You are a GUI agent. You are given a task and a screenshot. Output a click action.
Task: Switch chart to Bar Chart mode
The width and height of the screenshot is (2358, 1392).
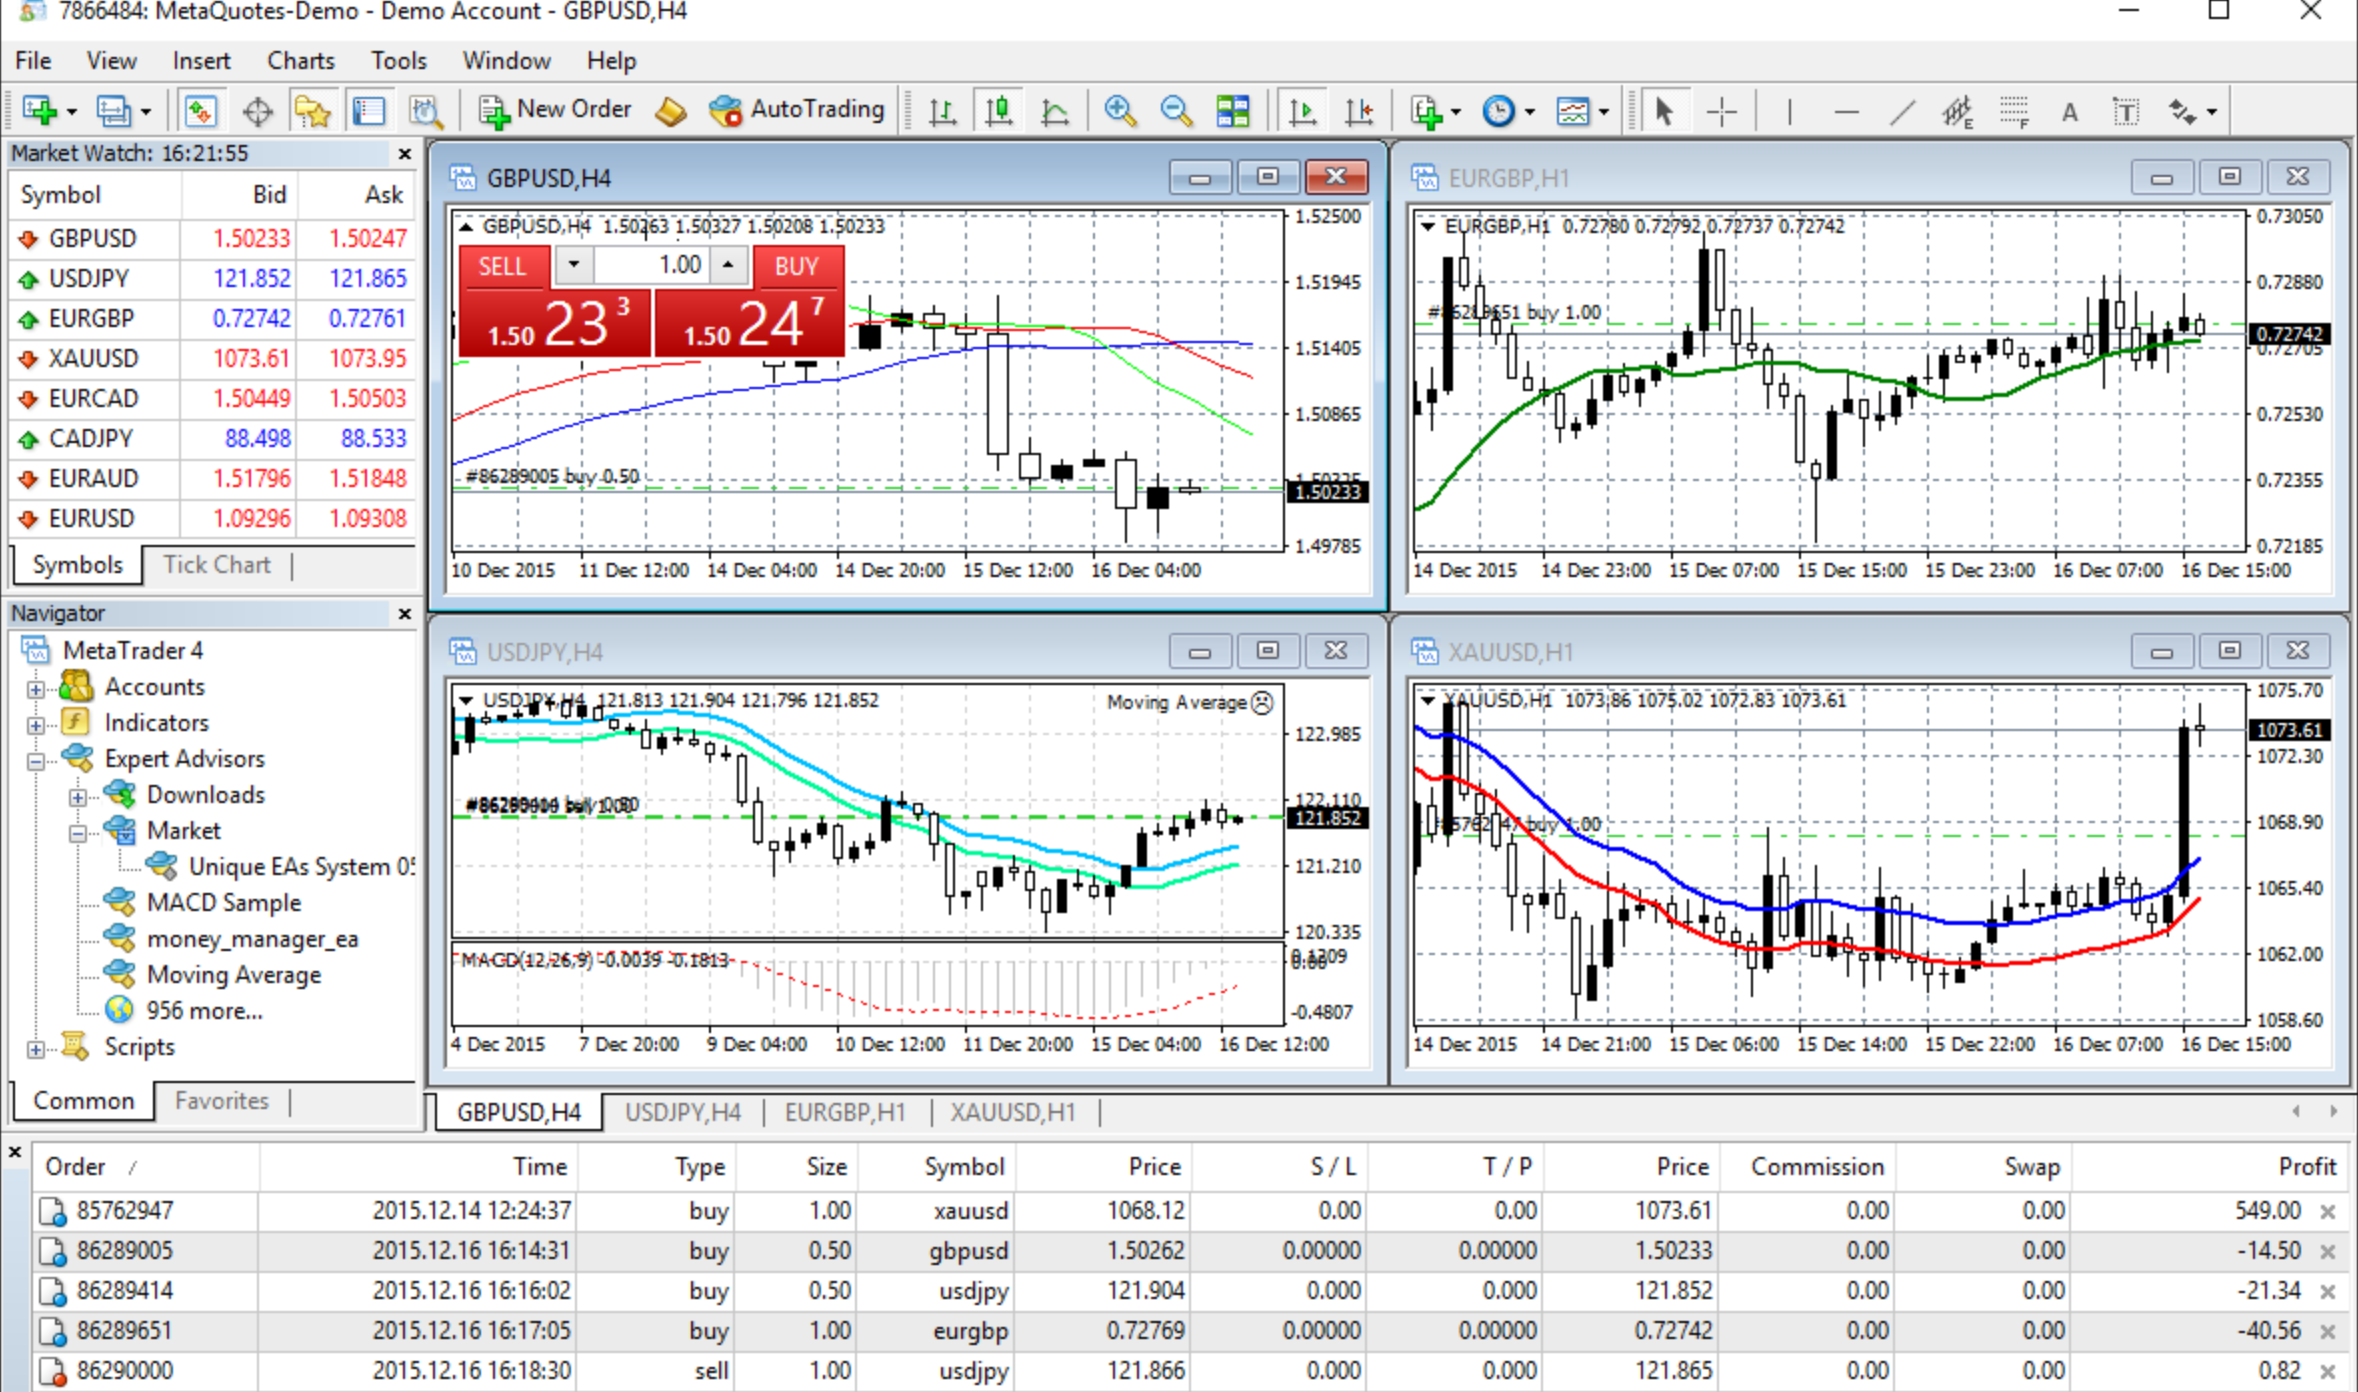[x=942, y=111]
